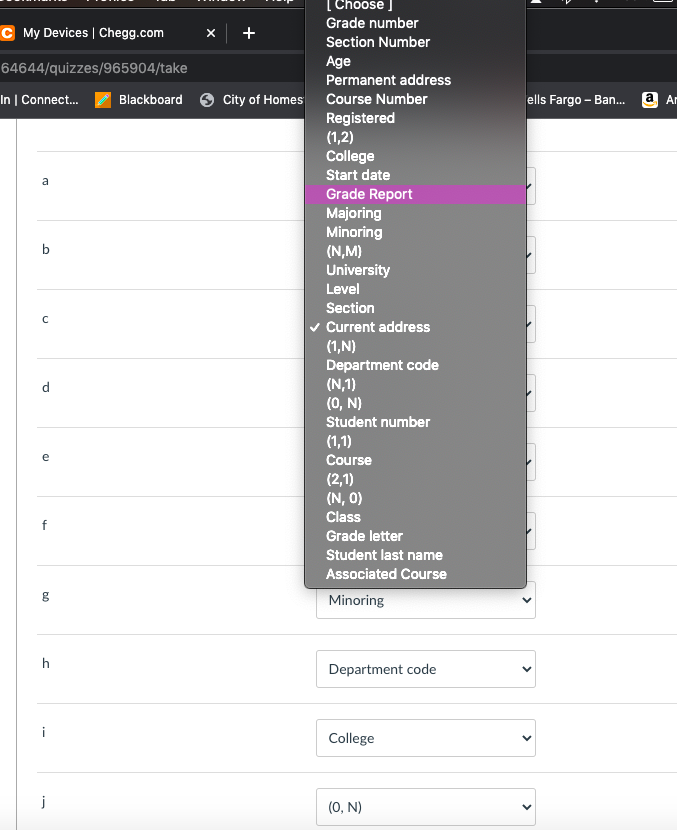The image size is (677, 830).
Task: Select 'College' in the open option list
Action: pos(416,156)
